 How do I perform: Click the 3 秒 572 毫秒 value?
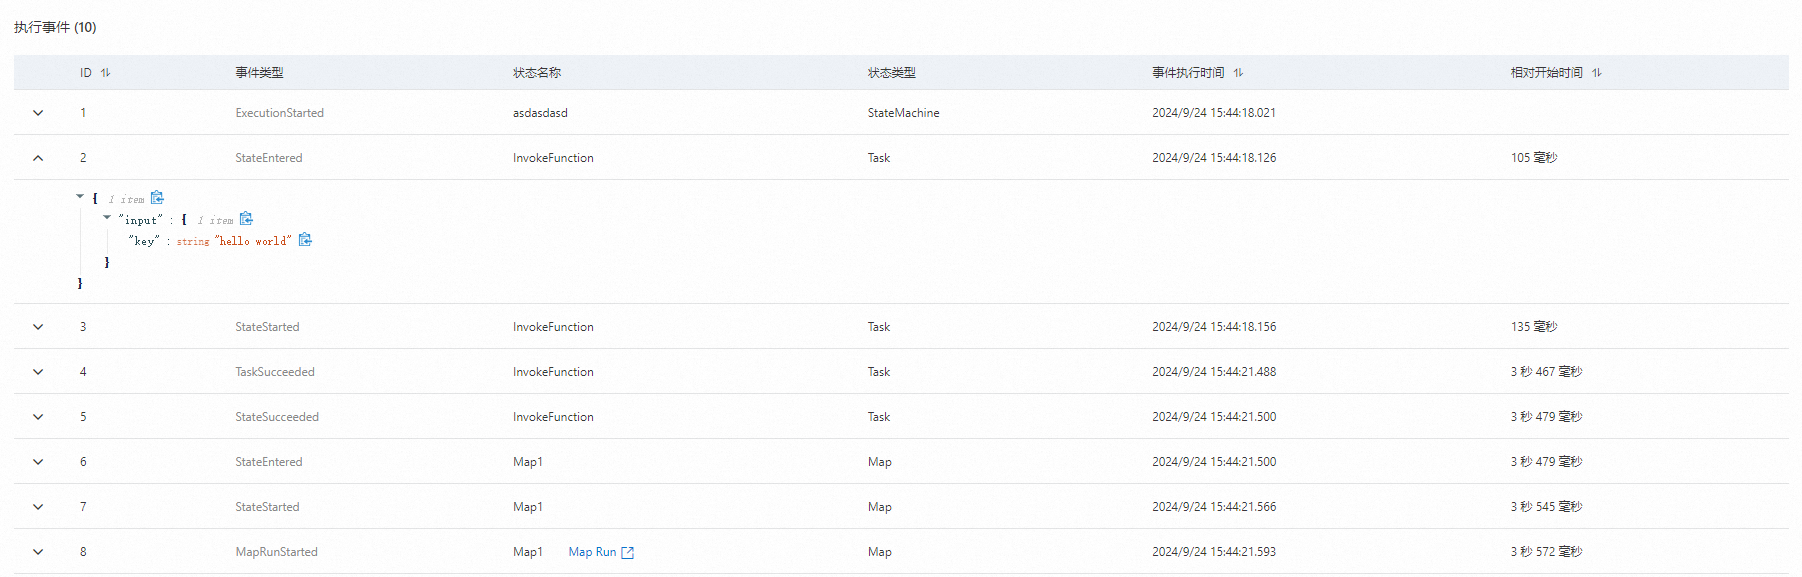(1546, 552)
